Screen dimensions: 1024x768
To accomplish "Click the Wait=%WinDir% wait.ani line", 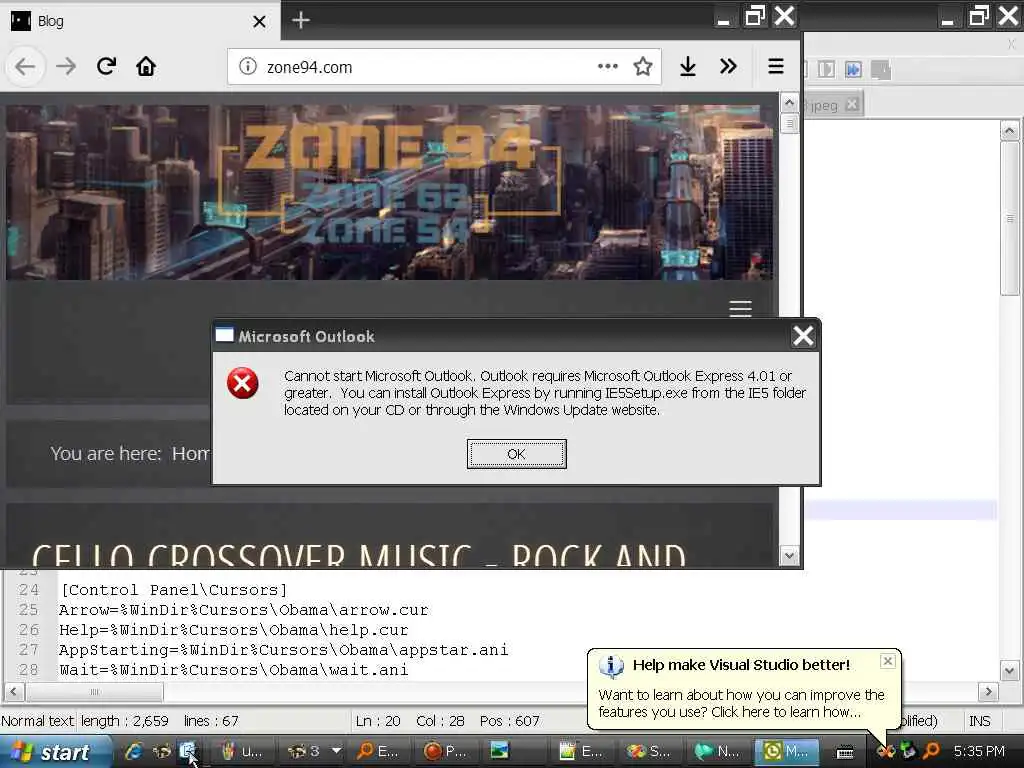I will click(x=234, y=670).
